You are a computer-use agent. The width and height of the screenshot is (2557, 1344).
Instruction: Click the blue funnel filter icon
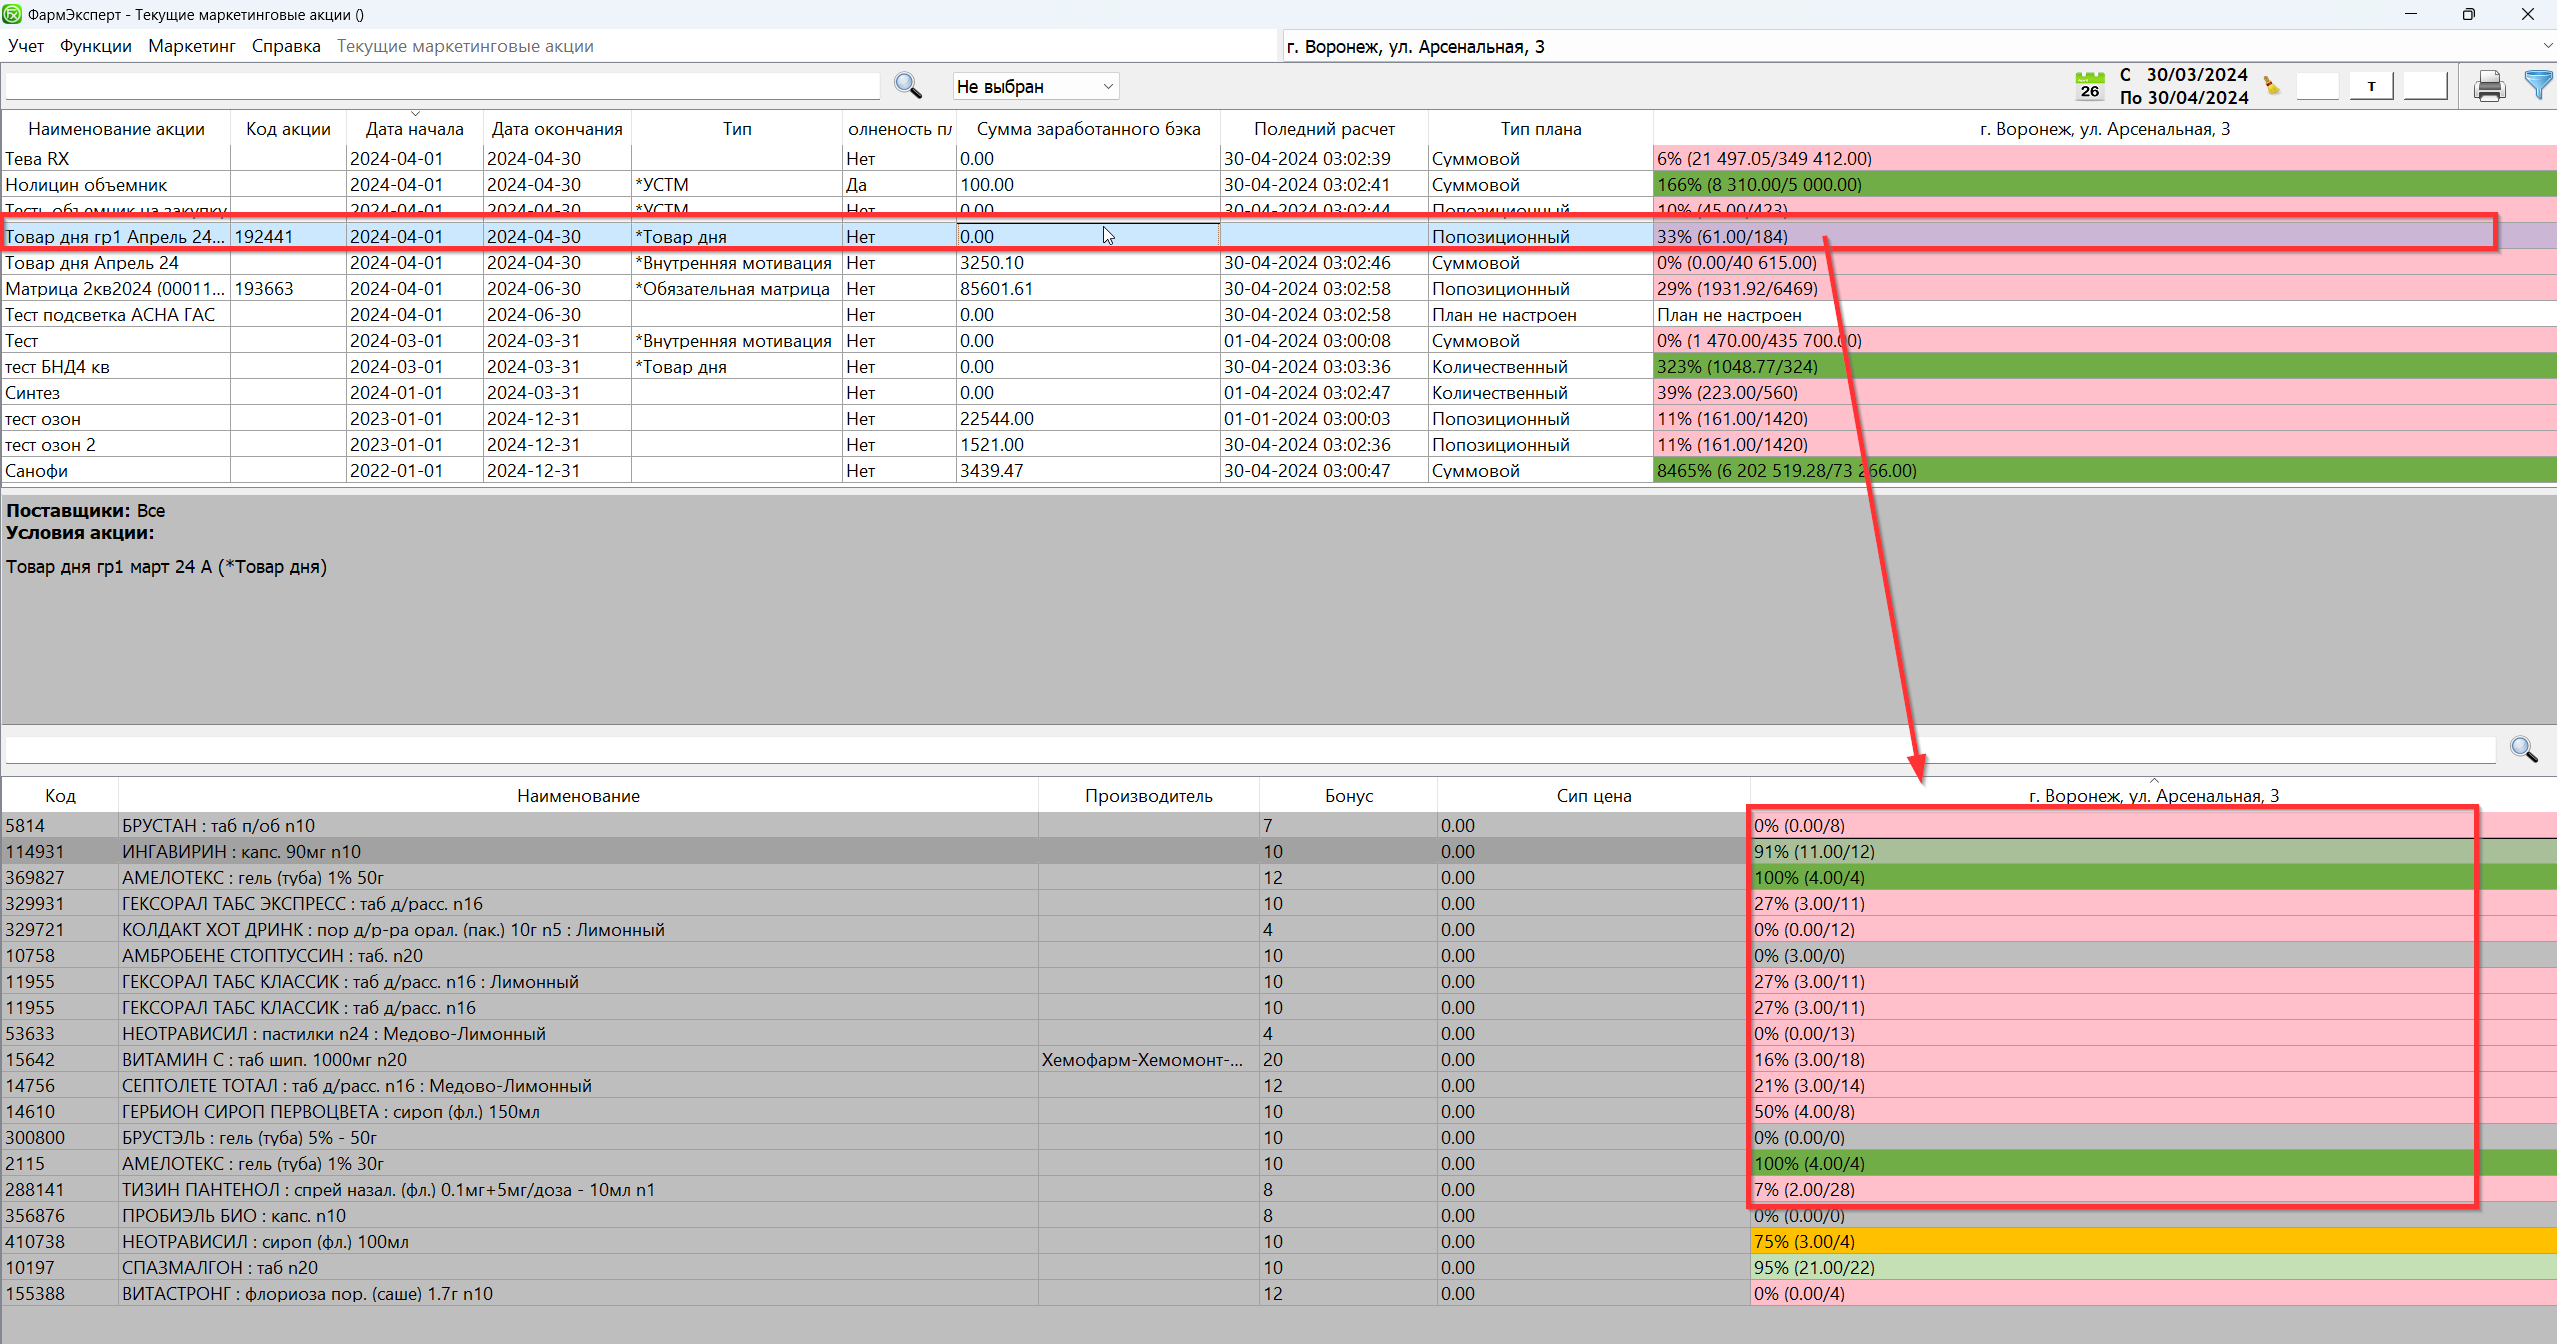(x=2537, y=86)
